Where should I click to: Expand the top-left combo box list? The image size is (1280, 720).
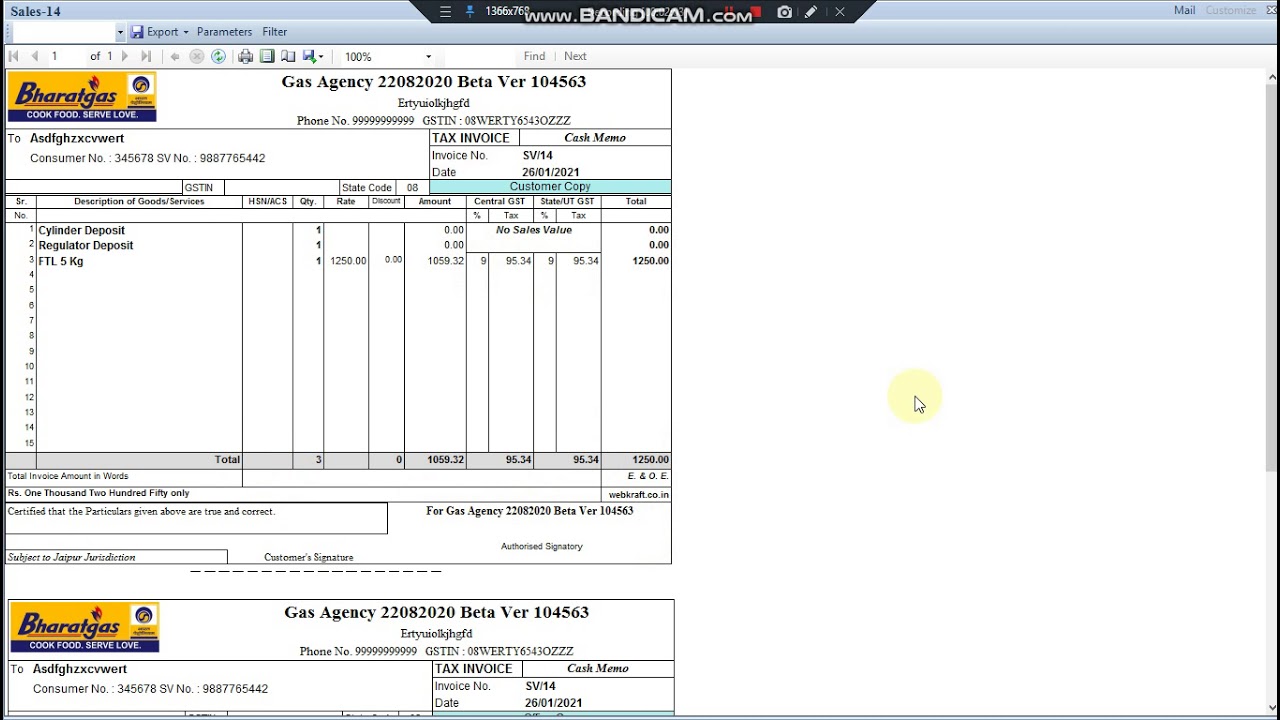(120, 32)
